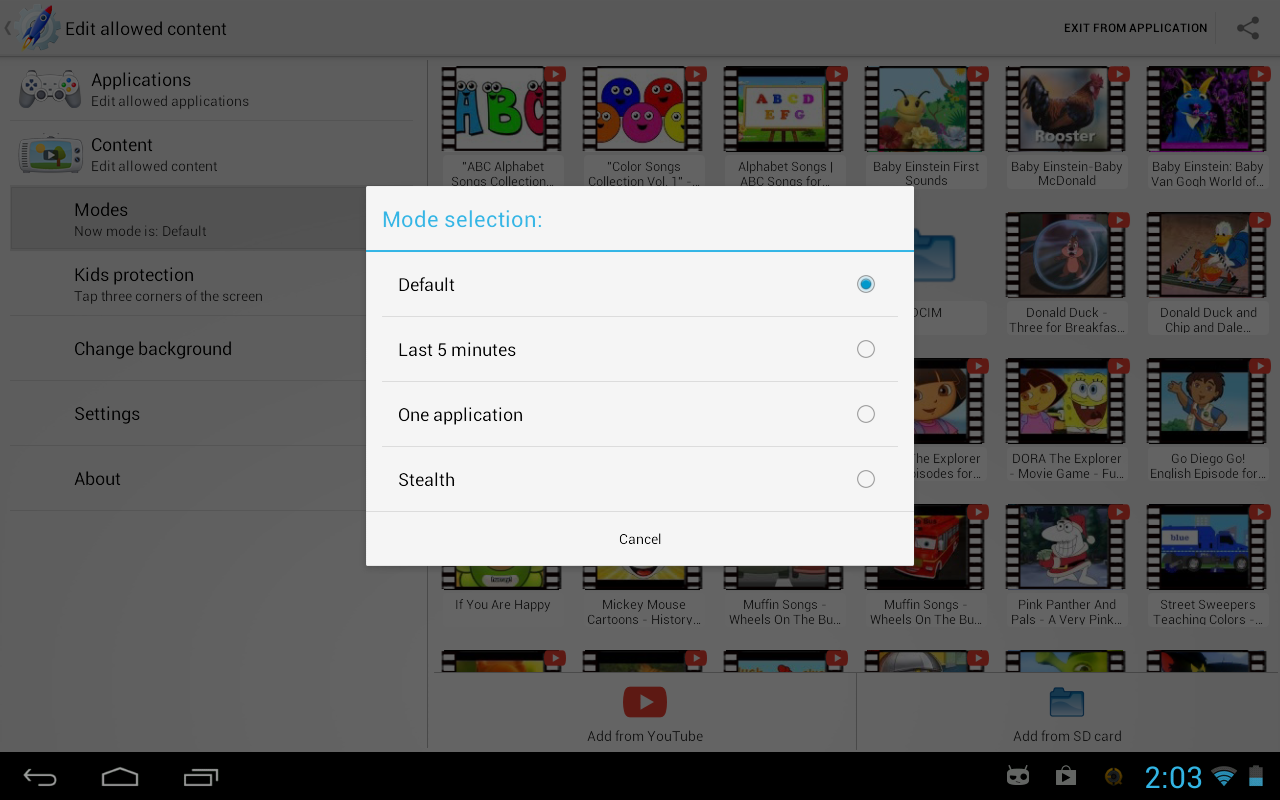Click the rocket app logo icon

point(35,27)
